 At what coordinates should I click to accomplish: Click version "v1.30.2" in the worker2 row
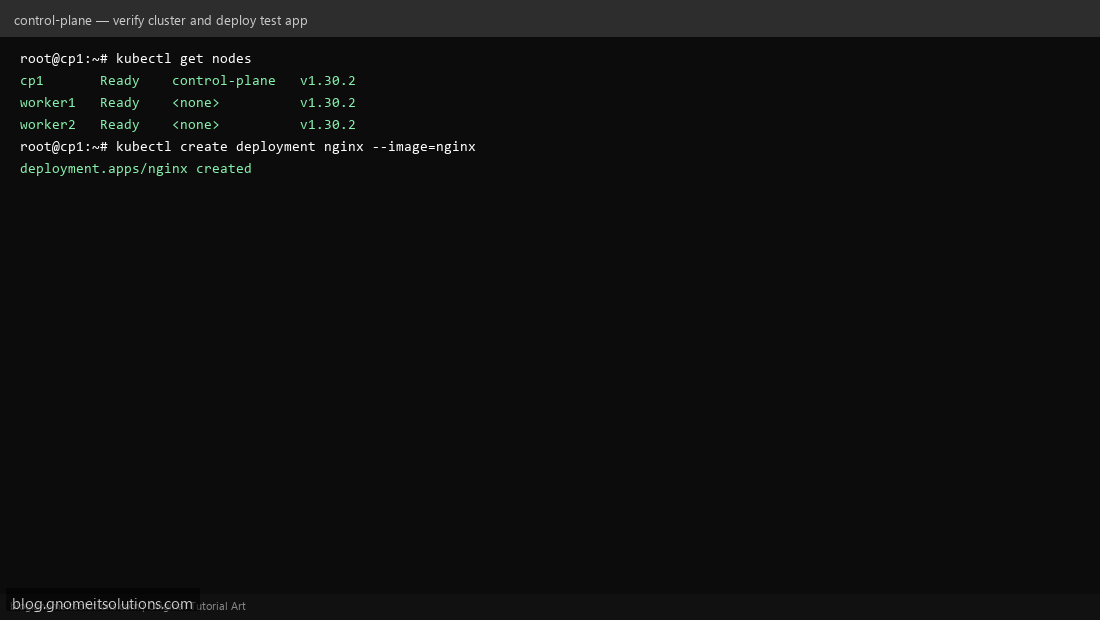pyautogui.click(x=328, y=124)
